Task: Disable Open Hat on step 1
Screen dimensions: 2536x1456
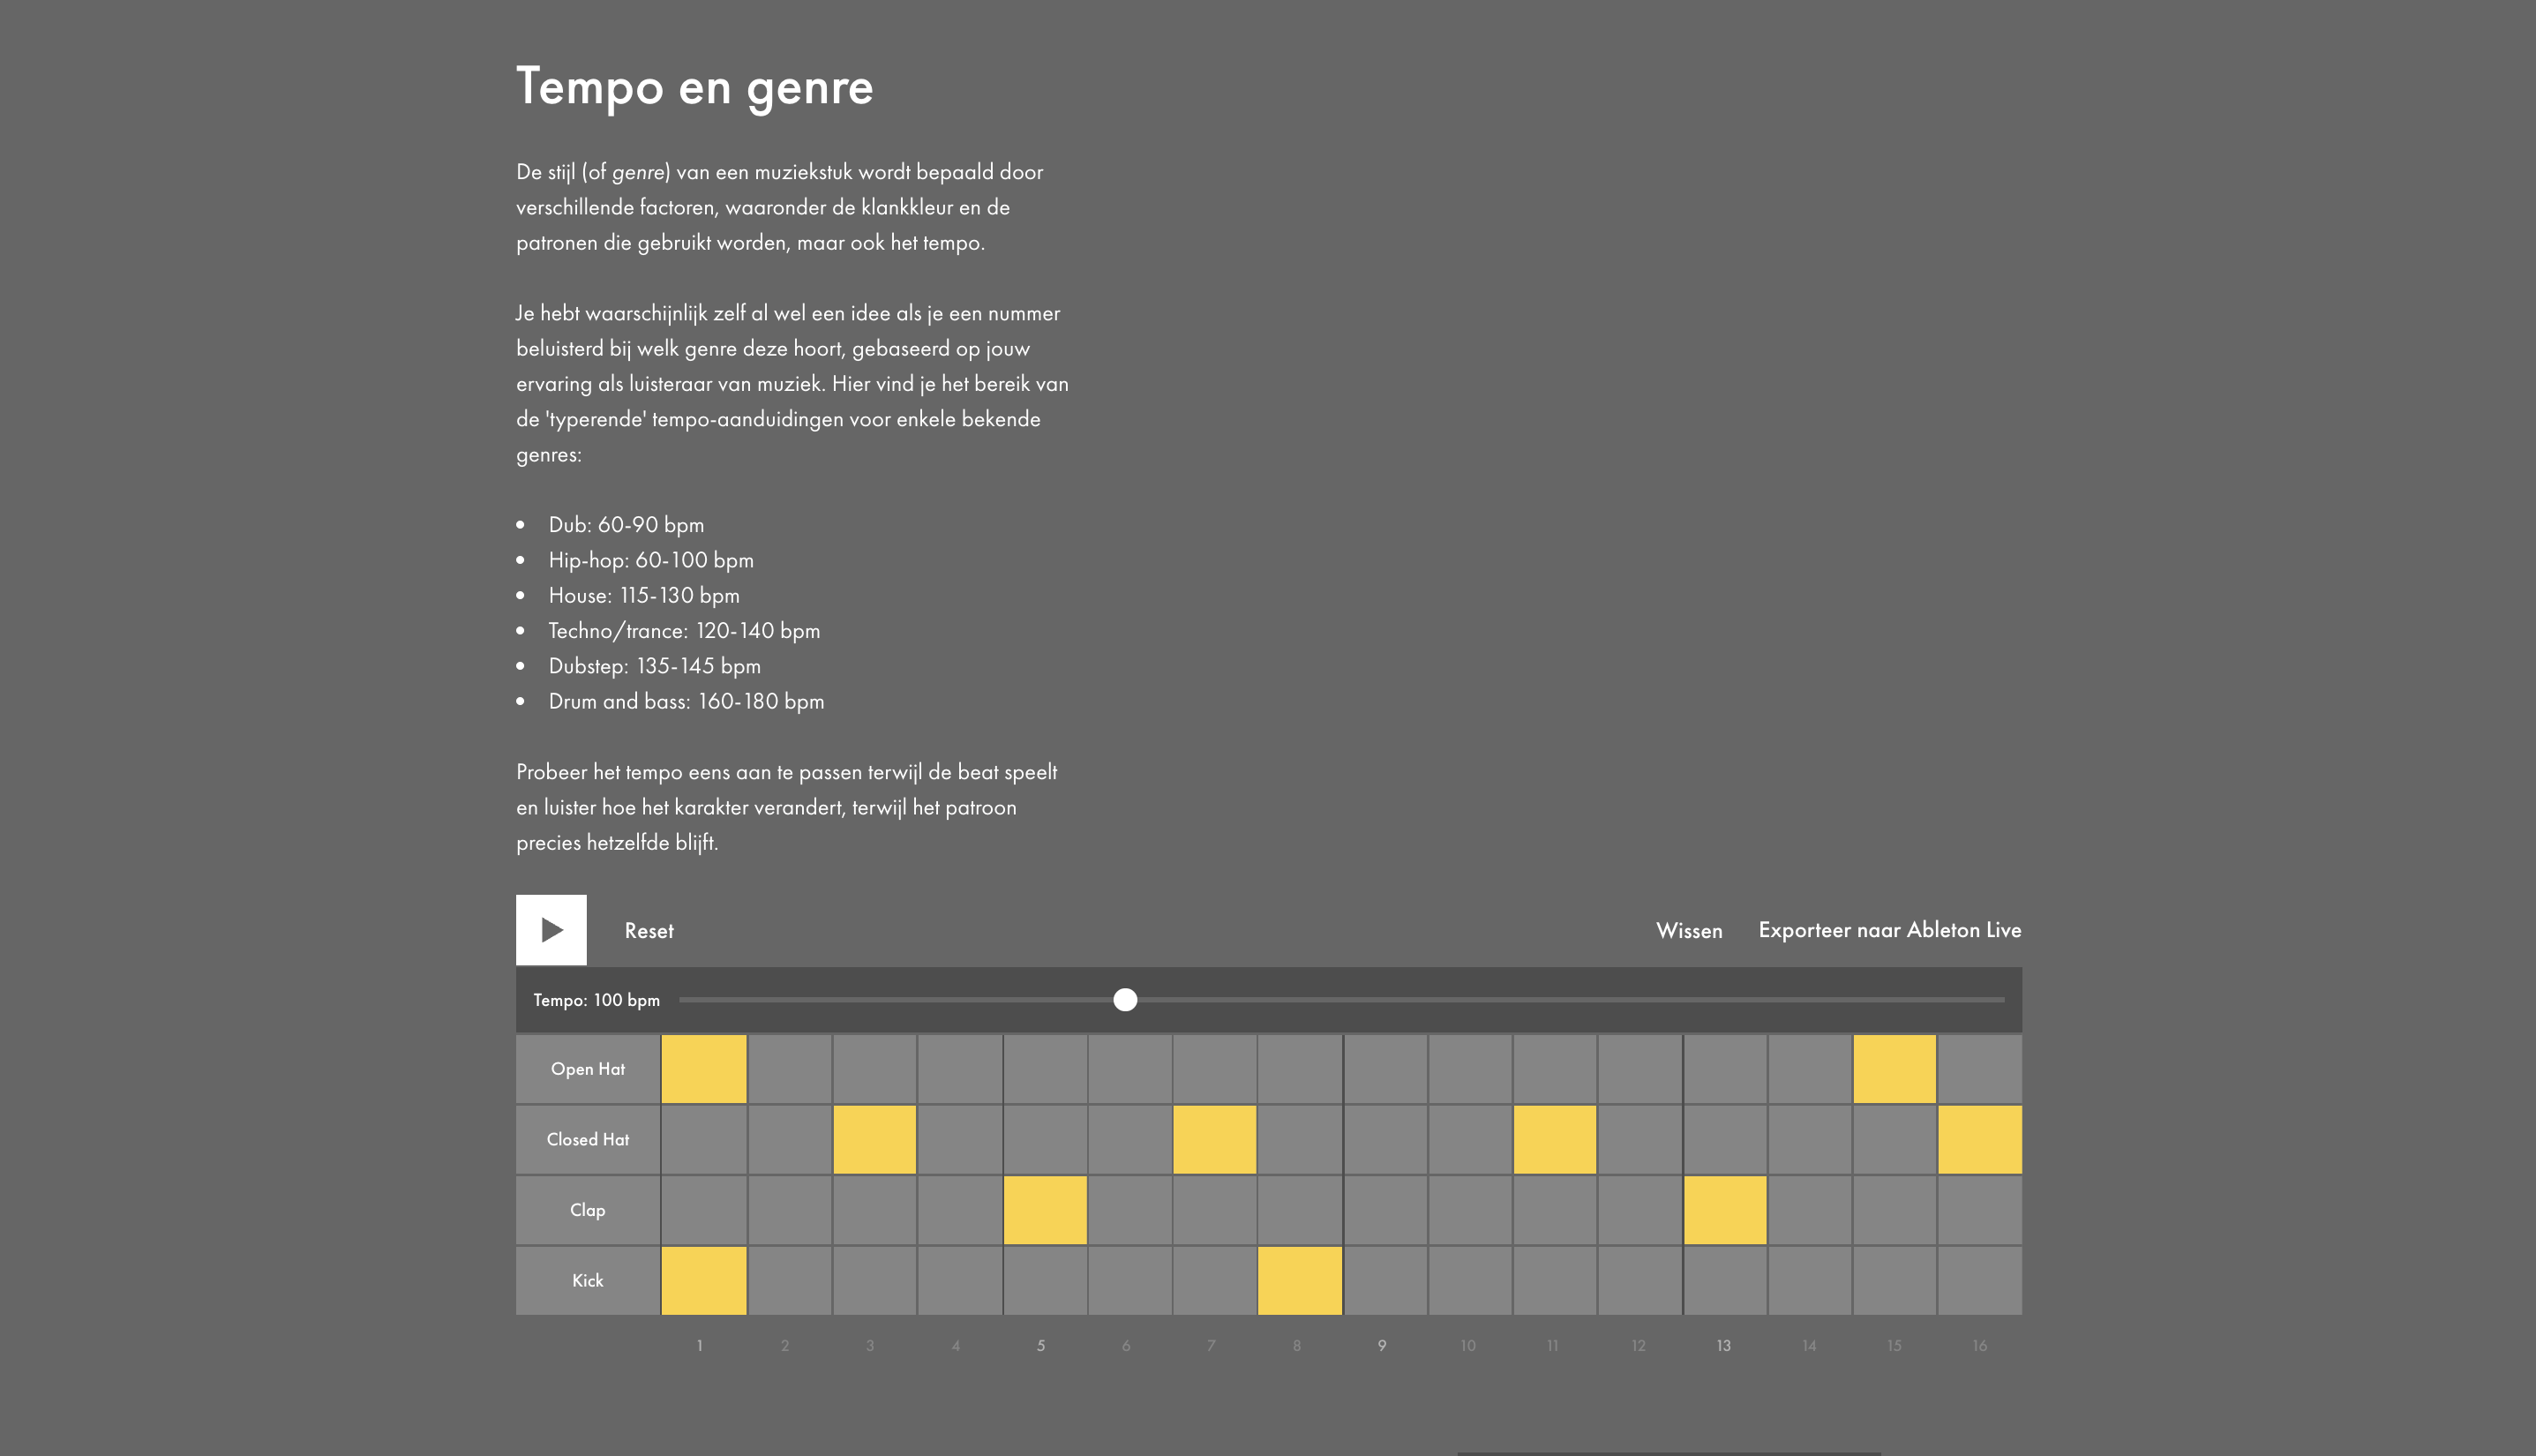Action: (x=704, y=1069)
